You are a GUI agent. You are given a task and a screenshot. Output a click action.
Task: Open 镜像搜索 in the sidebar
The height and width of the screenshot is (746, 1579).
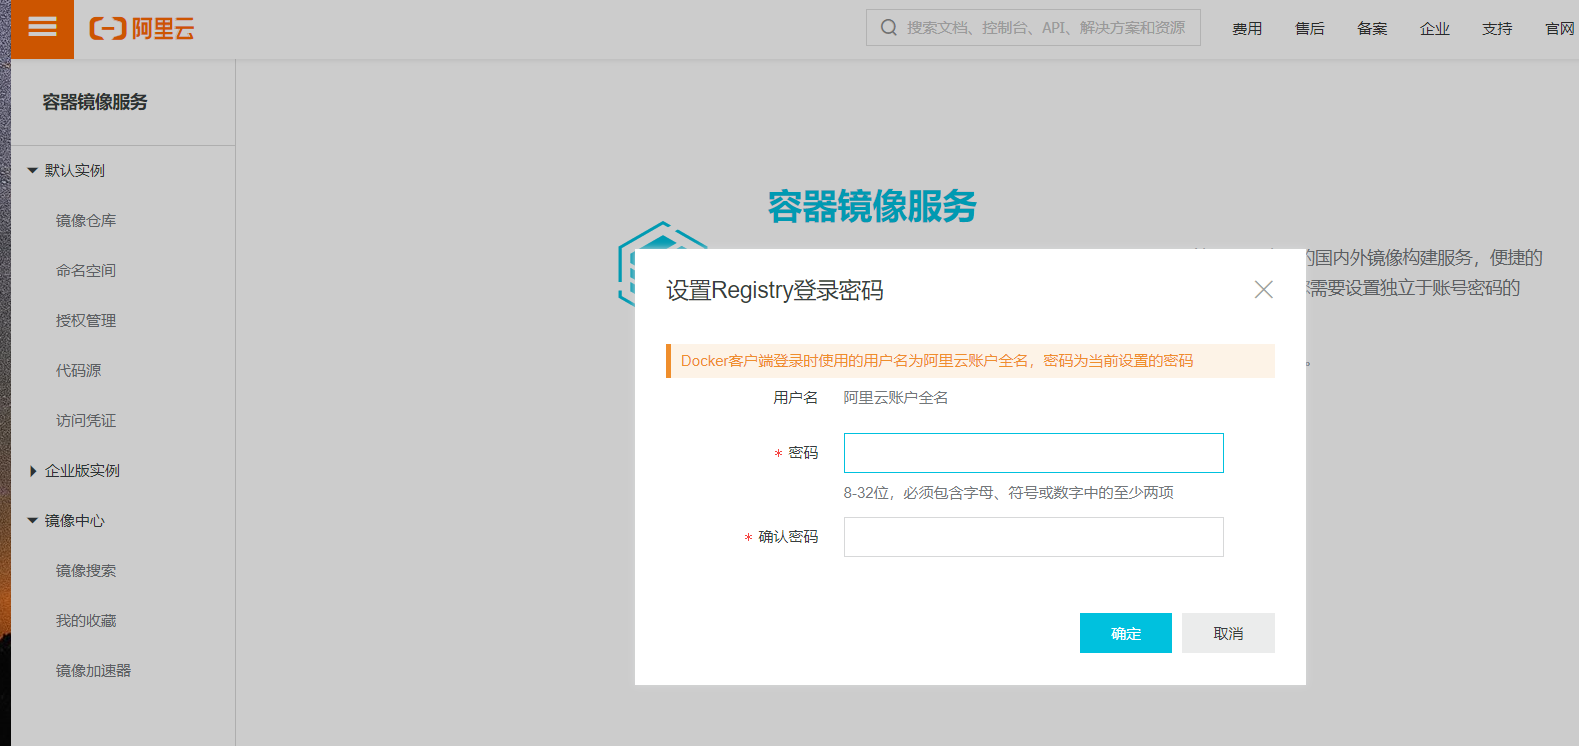[86, 571]
